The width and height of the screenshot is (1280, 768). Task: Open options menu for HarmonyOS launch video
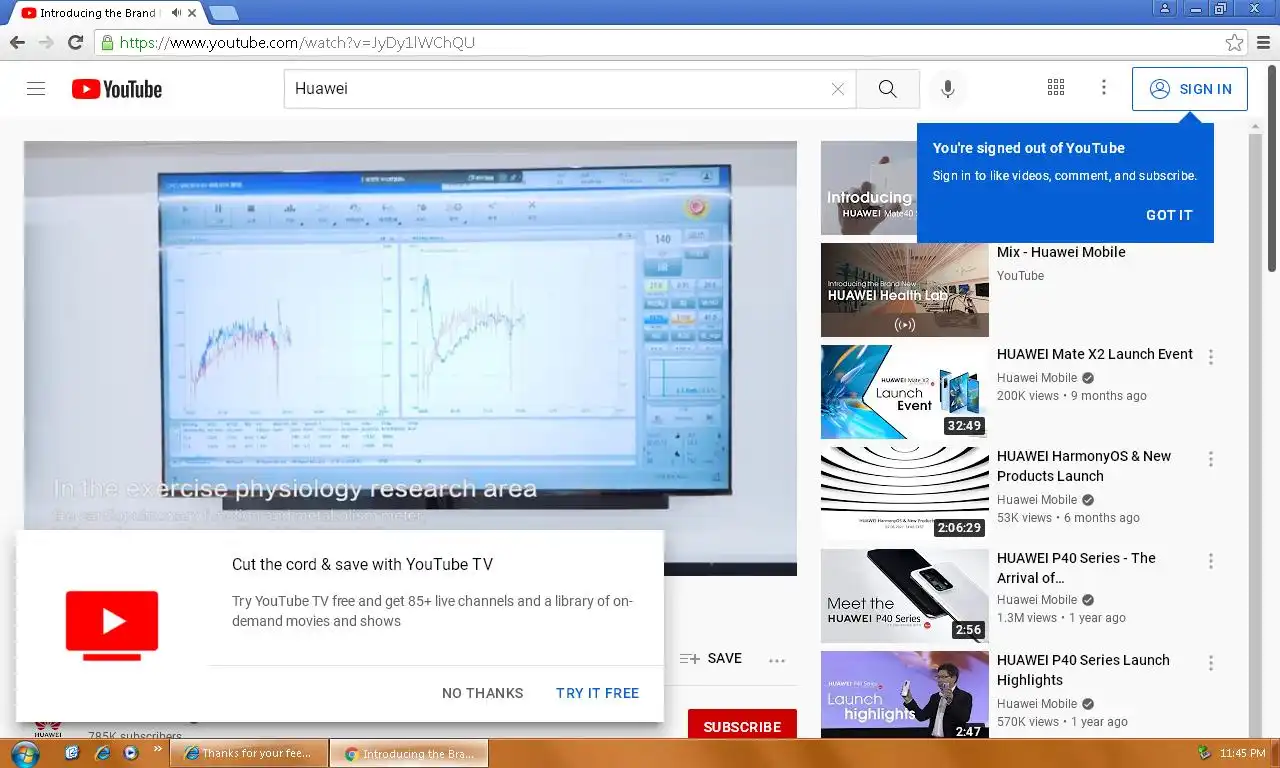coord(1211,459)
